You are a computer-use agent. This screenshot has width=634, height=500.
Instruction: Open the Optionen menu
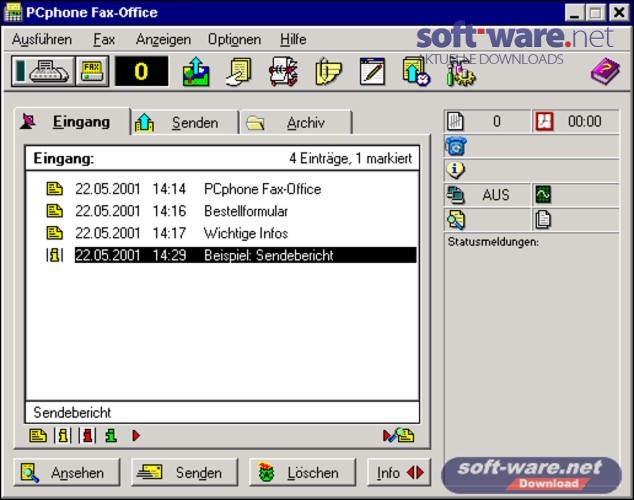coord(235,40)
